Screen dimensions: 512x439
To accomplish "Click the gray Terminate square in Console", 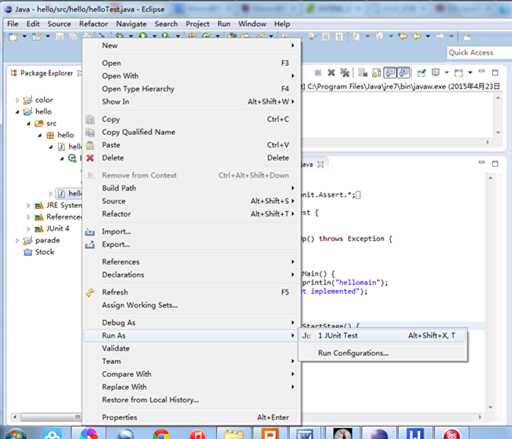I will [x=318, y=73].
